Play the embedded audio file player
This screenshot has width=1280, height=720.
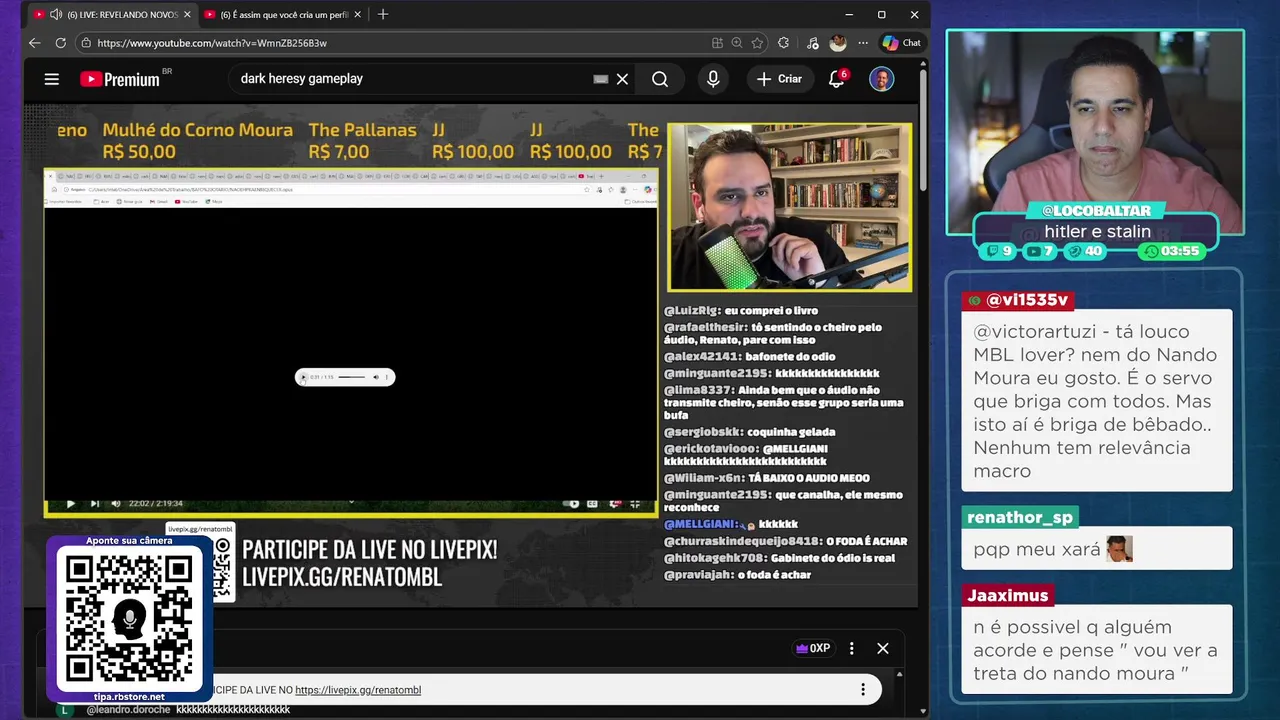[303, 377]
